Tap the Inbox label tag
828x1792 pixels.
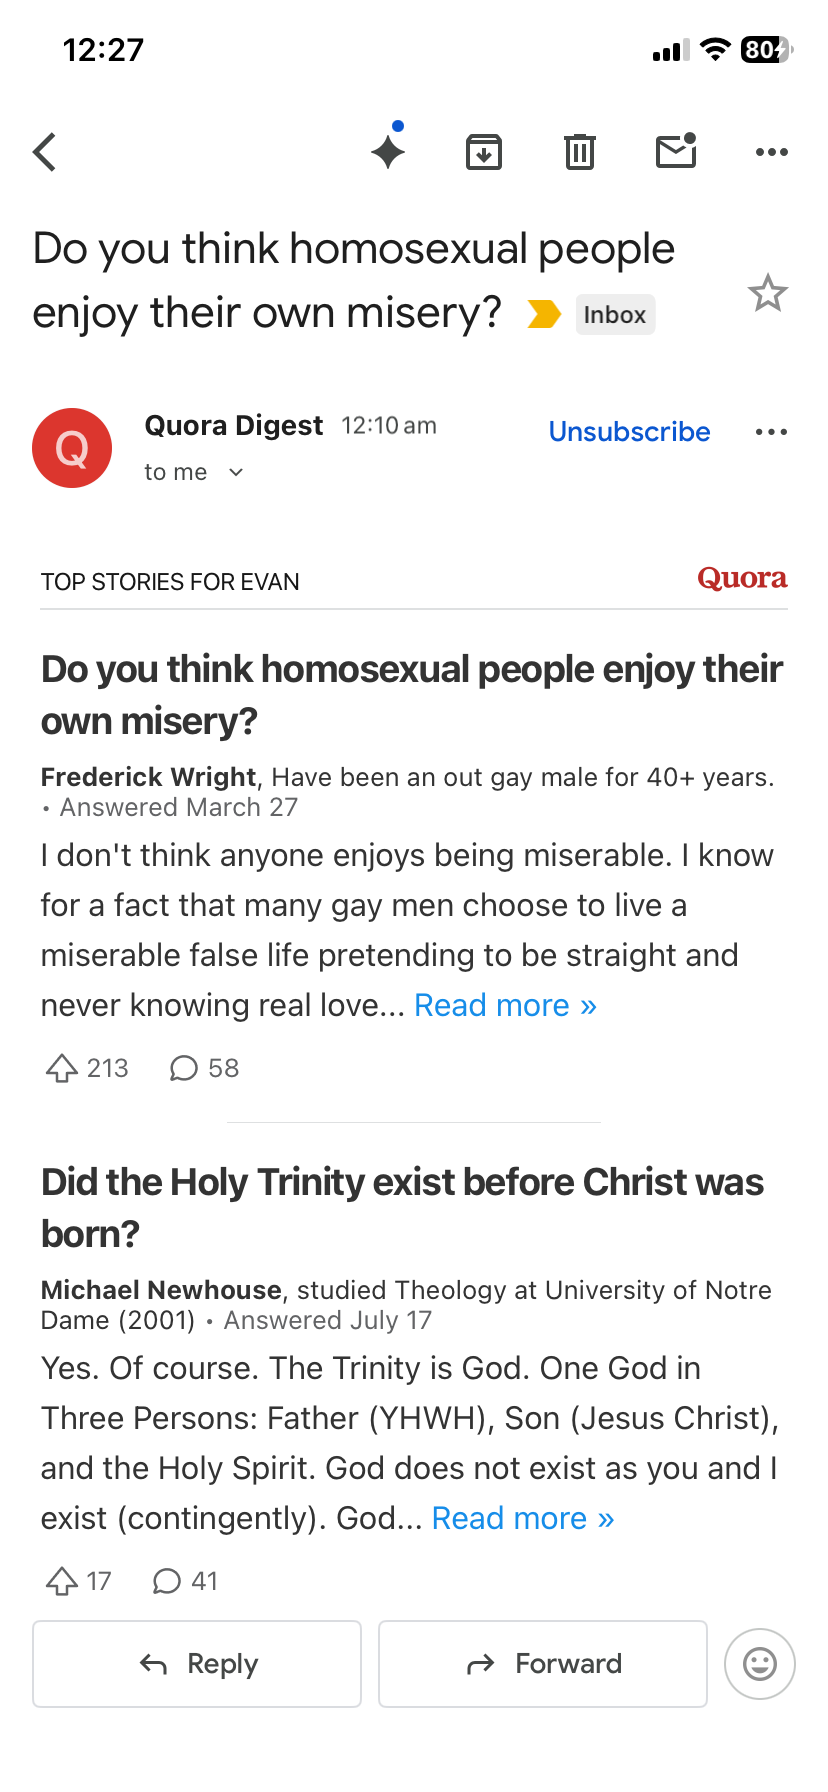(615, 315)
